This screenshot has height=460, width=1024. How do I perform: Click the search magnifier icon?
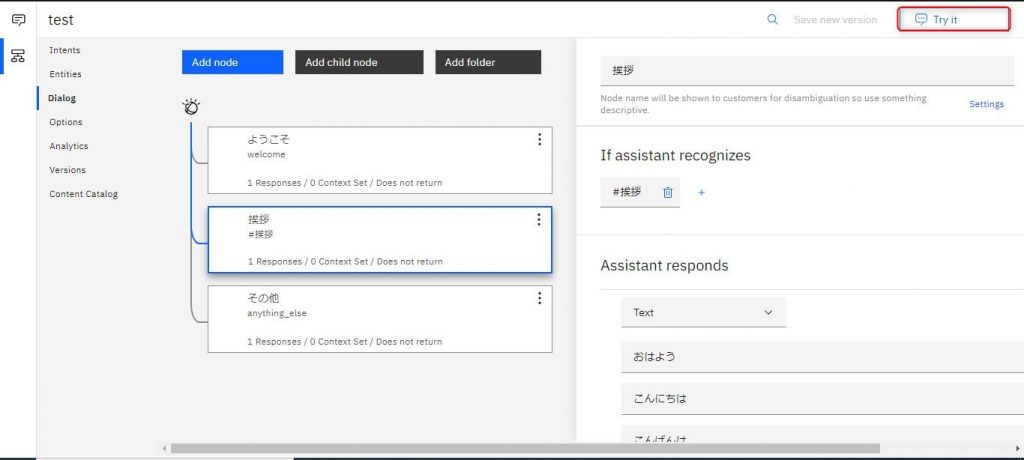[x=773, y=20]
